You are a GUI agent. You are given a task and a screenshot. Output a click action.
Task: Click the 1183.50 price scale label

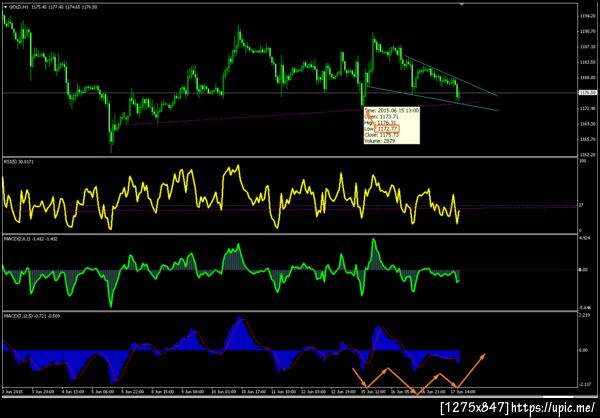(586, 62)
